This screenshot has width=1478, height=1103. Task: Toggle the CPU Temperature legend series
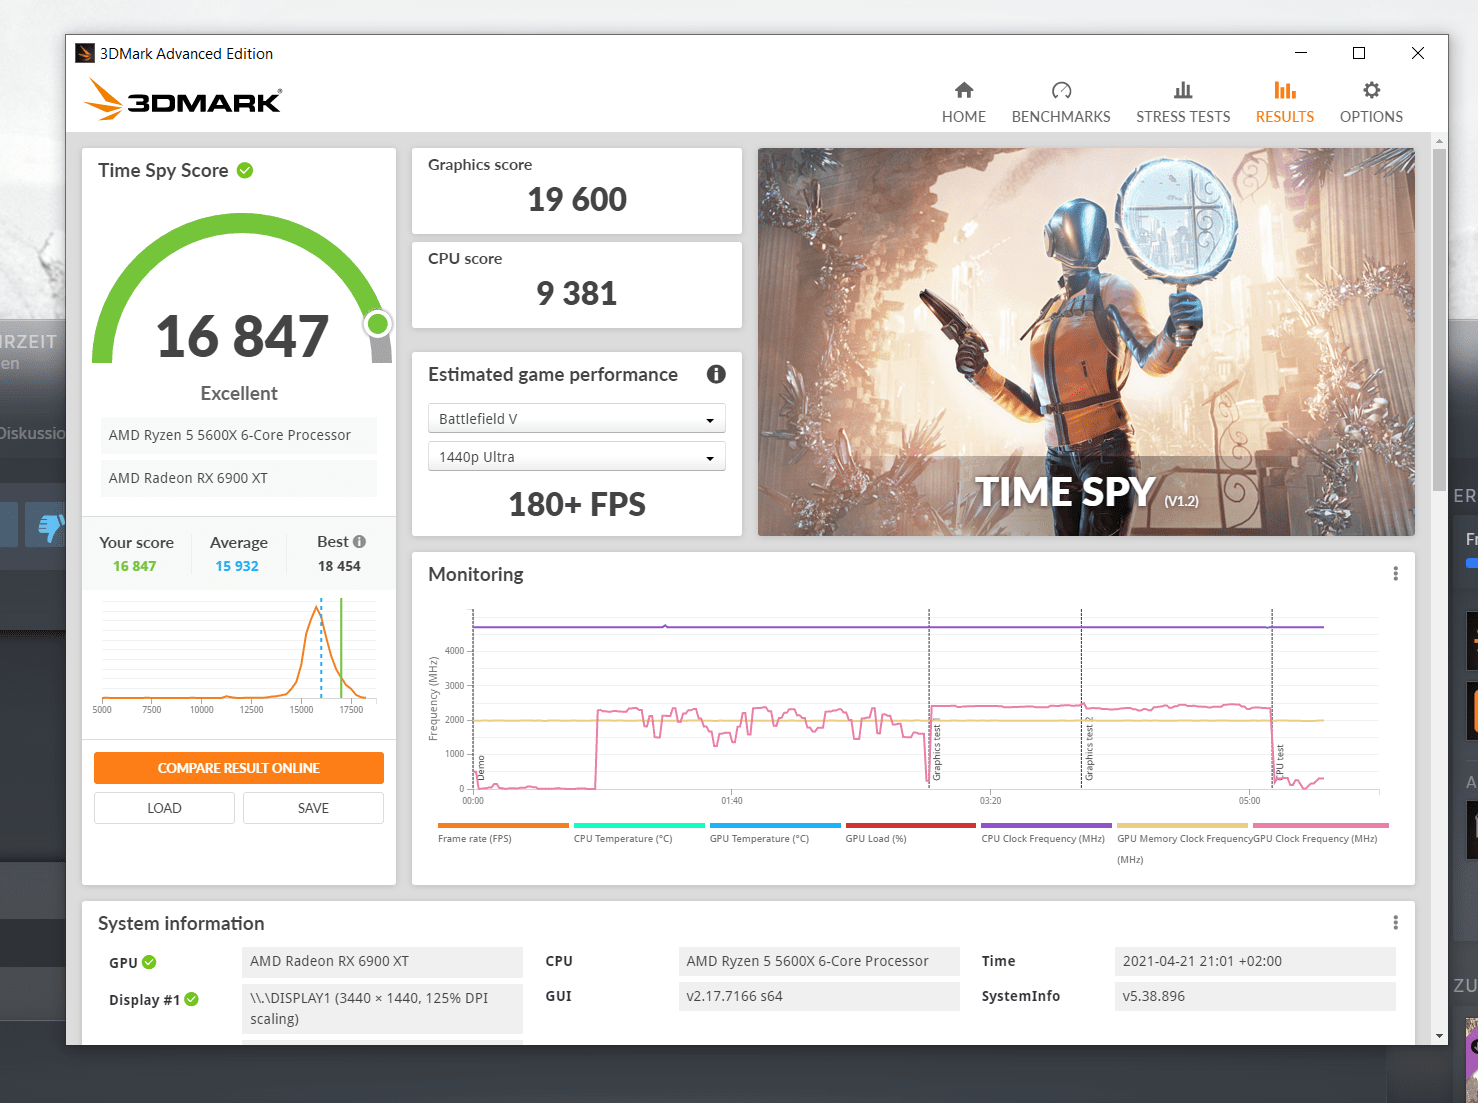point(638,834)
